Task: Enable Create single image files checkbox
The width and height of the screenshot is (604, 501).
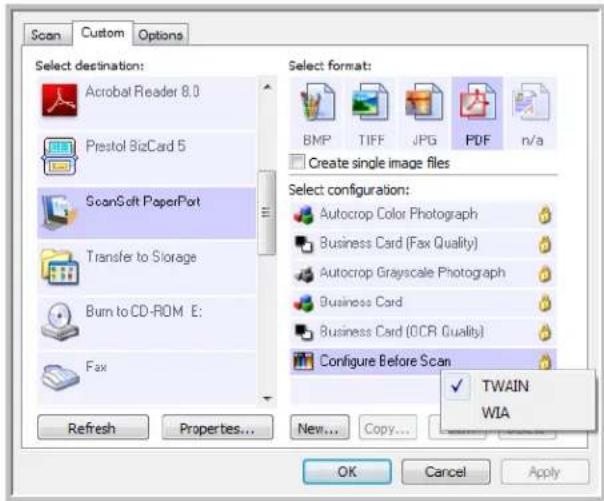Action: [x=297, y=162]
